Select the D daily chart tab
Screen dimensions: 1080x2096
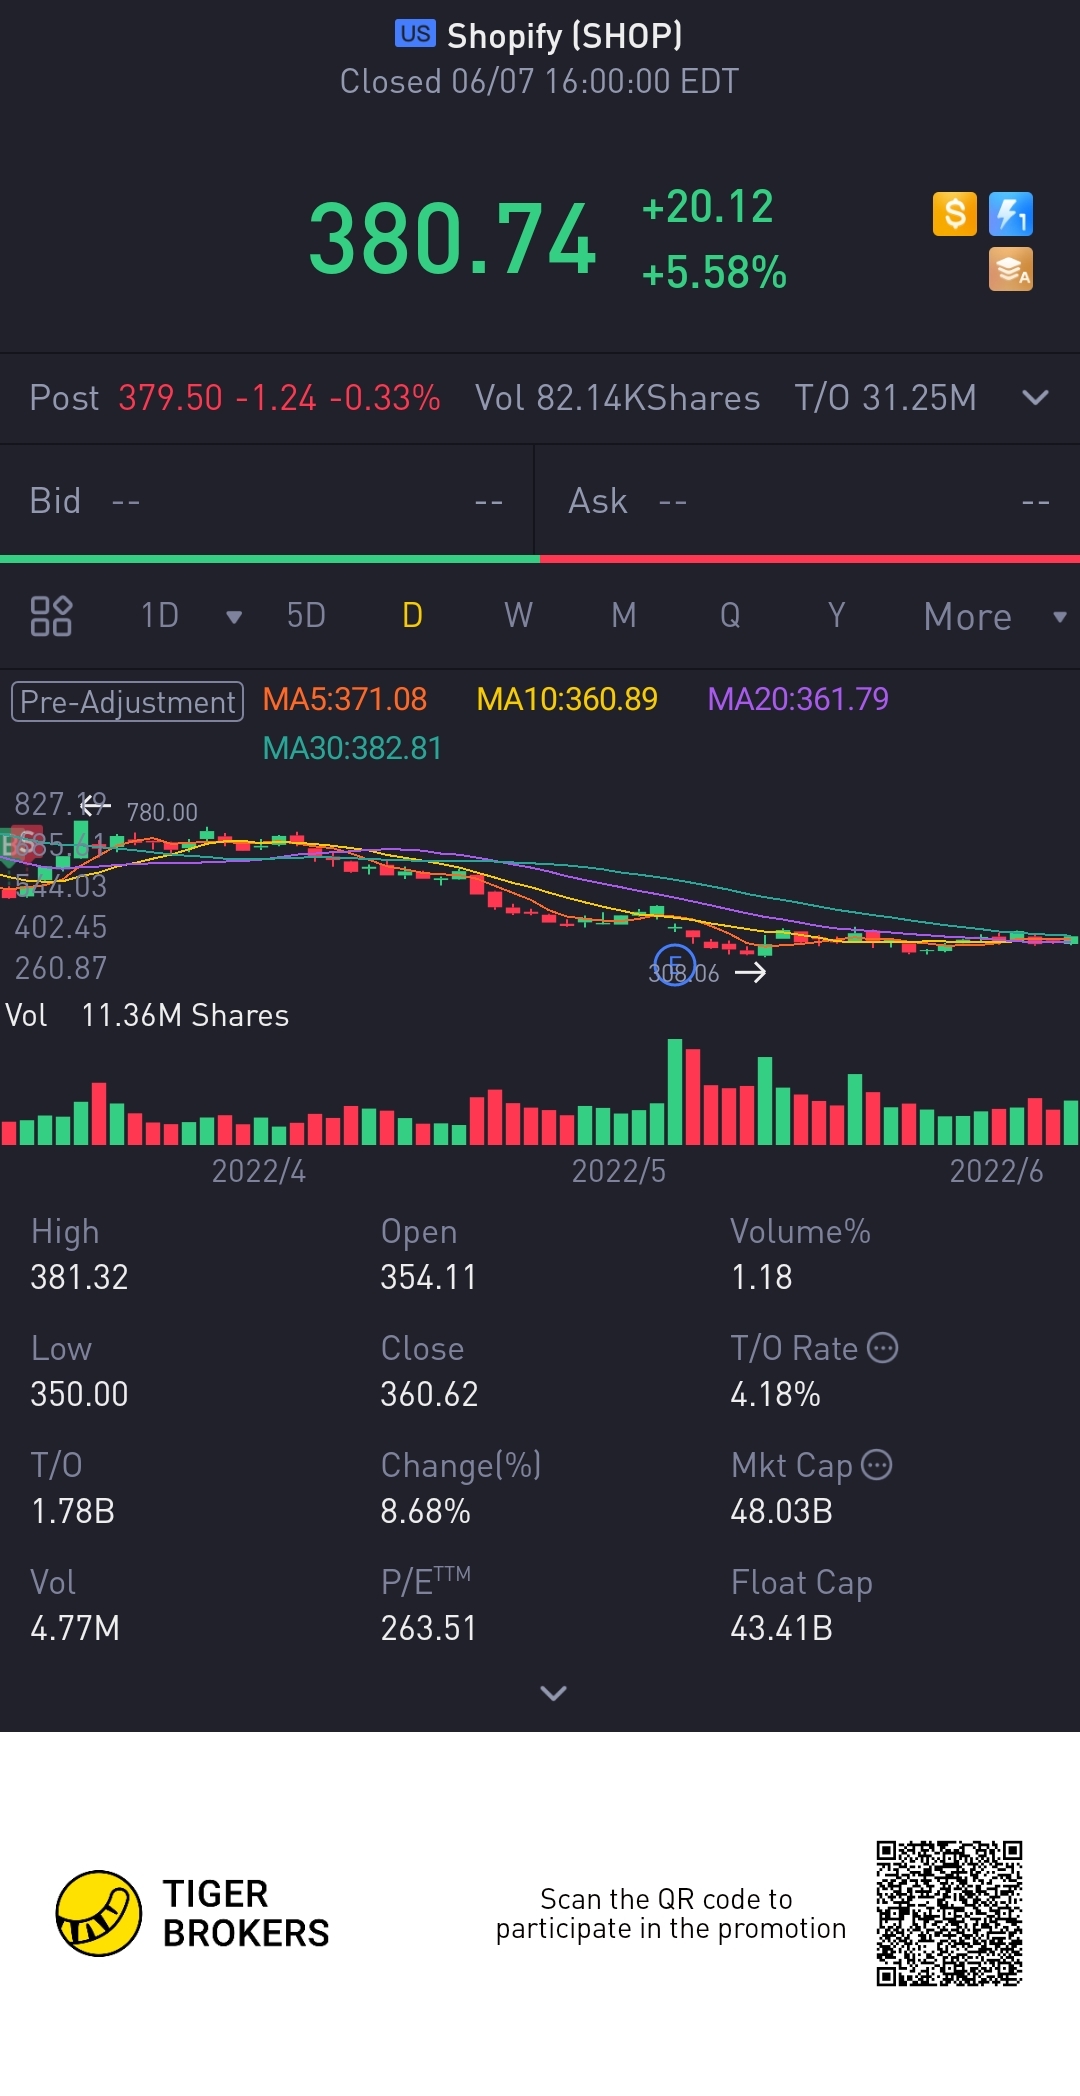coord(412,616)
